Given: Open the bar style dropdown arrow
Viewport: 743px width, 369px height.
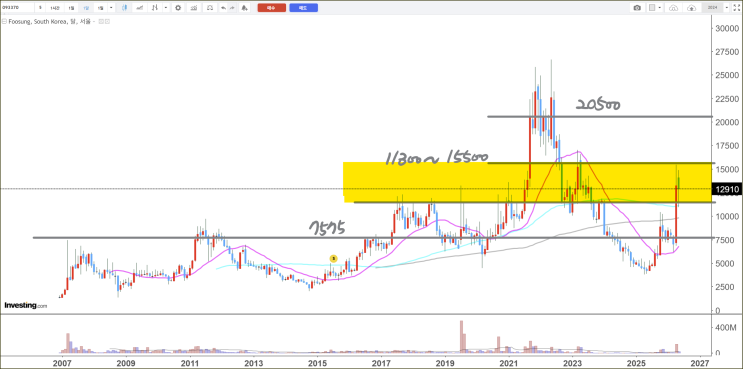Looking at the screenshot, I should pyautogui.click(x=166, y=8).
